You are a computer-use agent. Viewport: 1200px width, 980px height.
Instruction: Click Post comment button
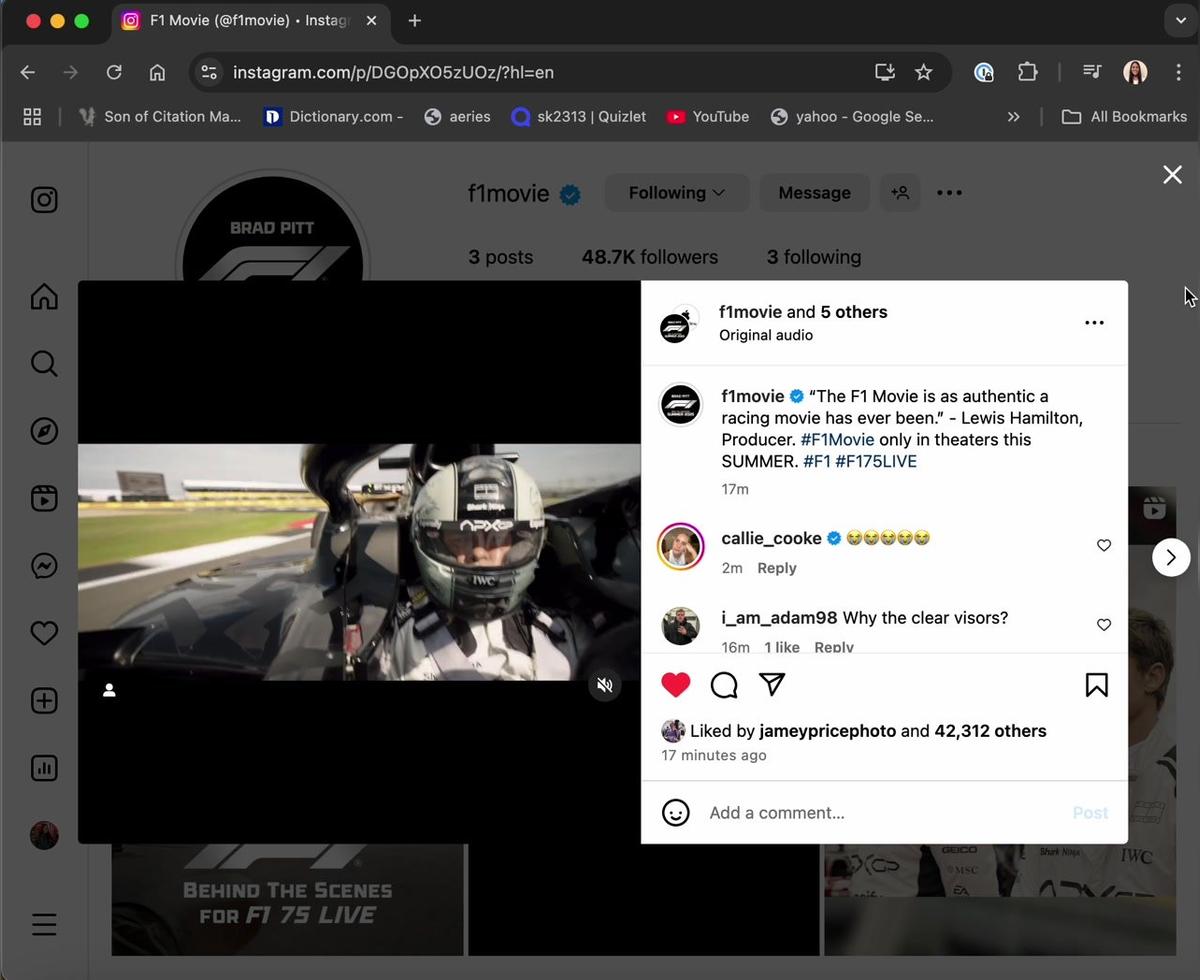pyautogui.click(x=1090, y=813)
